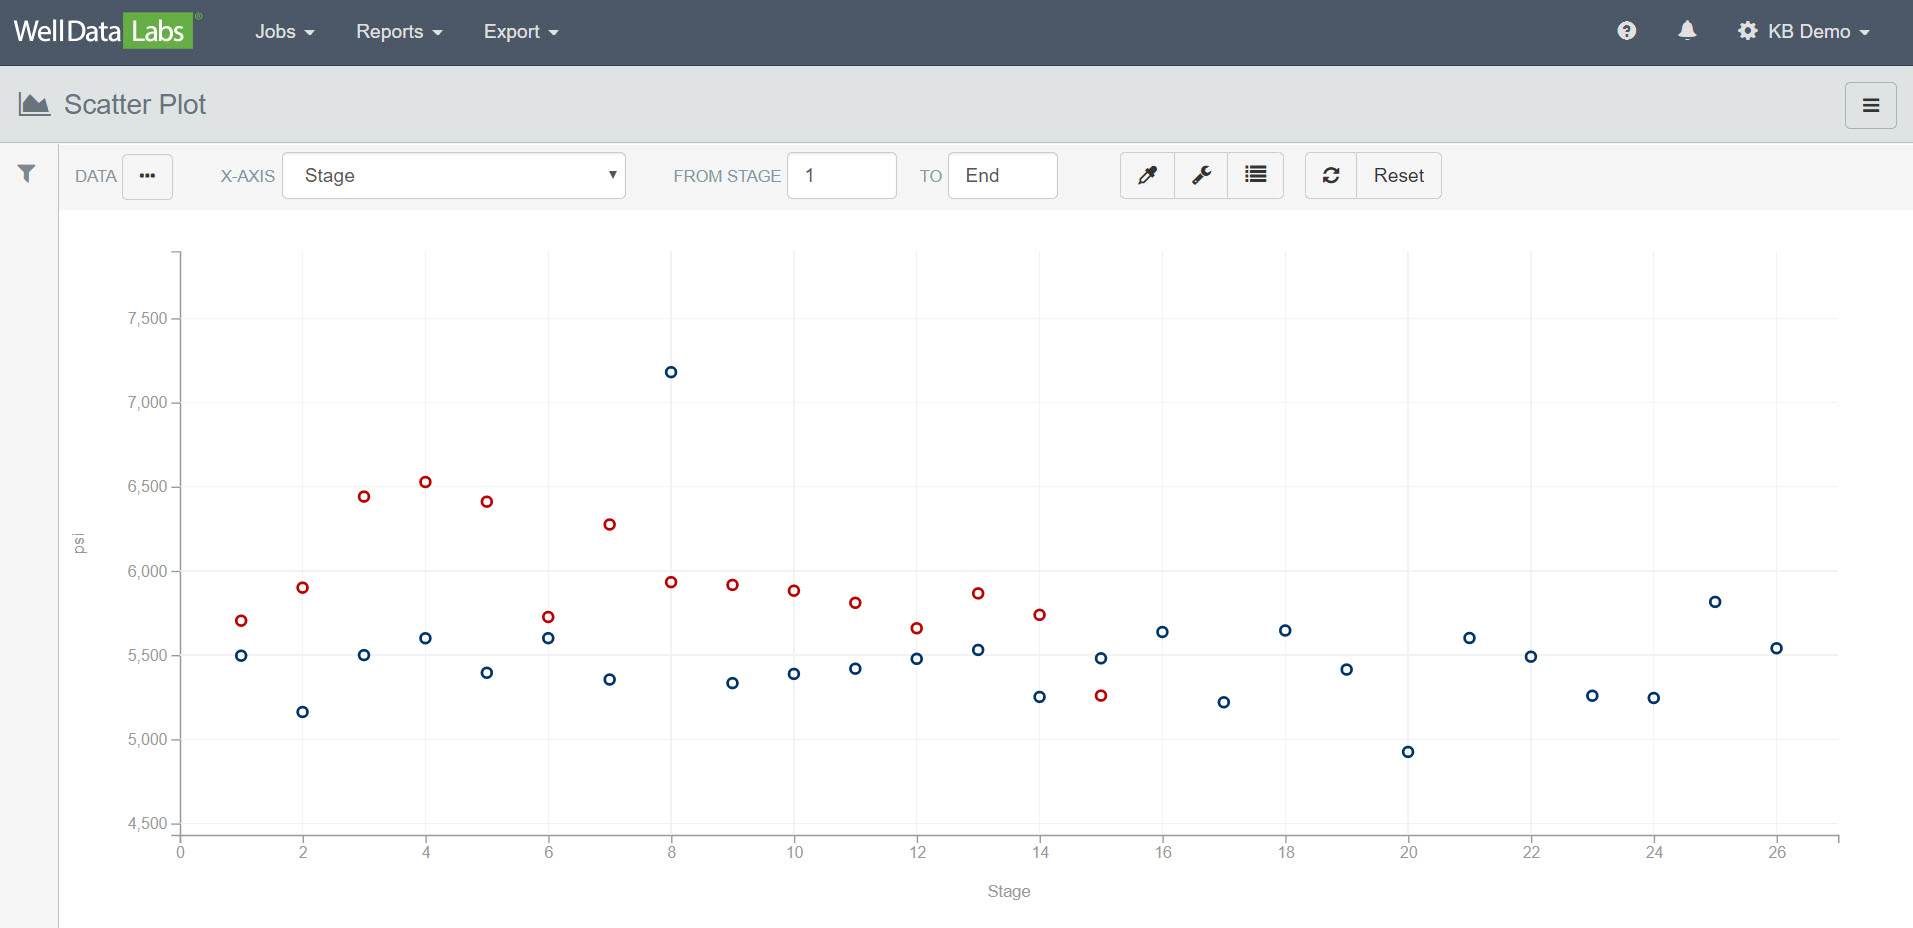Open the KB Demo account dropdown
1913x928 pixels.
point(1804,31)
